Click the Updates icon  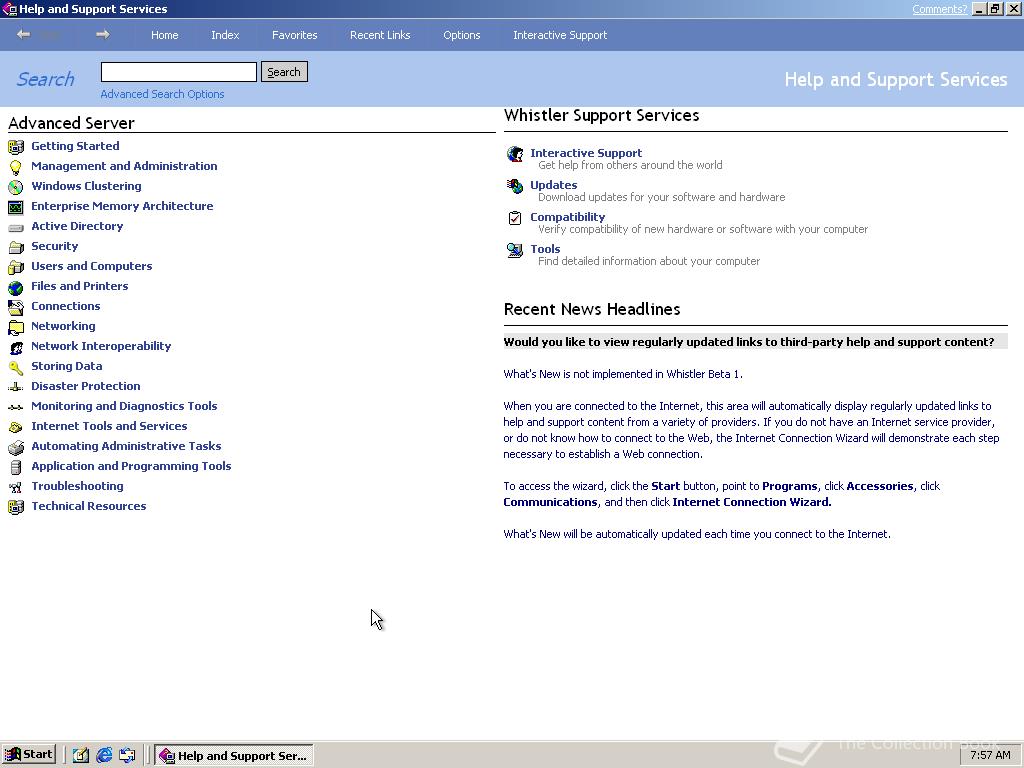pos(515,186)
